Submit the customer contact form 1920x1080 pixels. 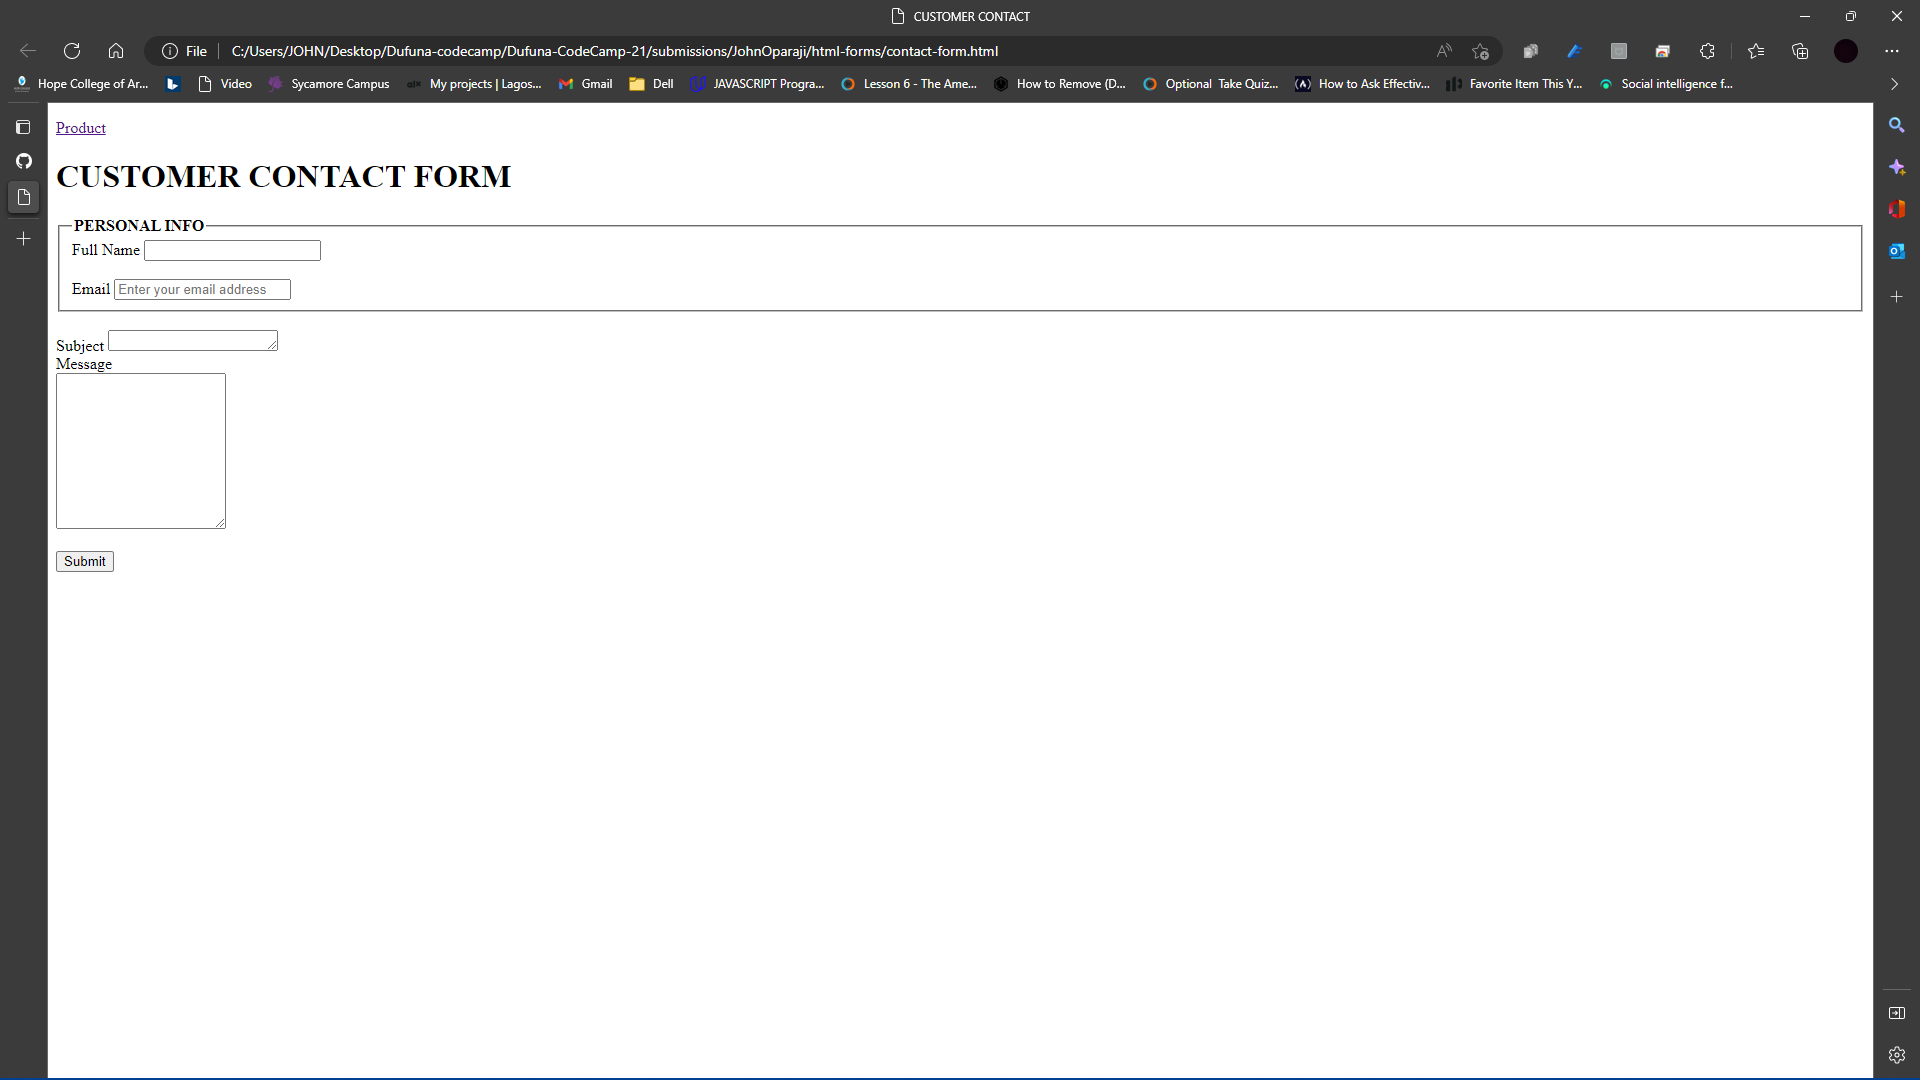(84, 561)
